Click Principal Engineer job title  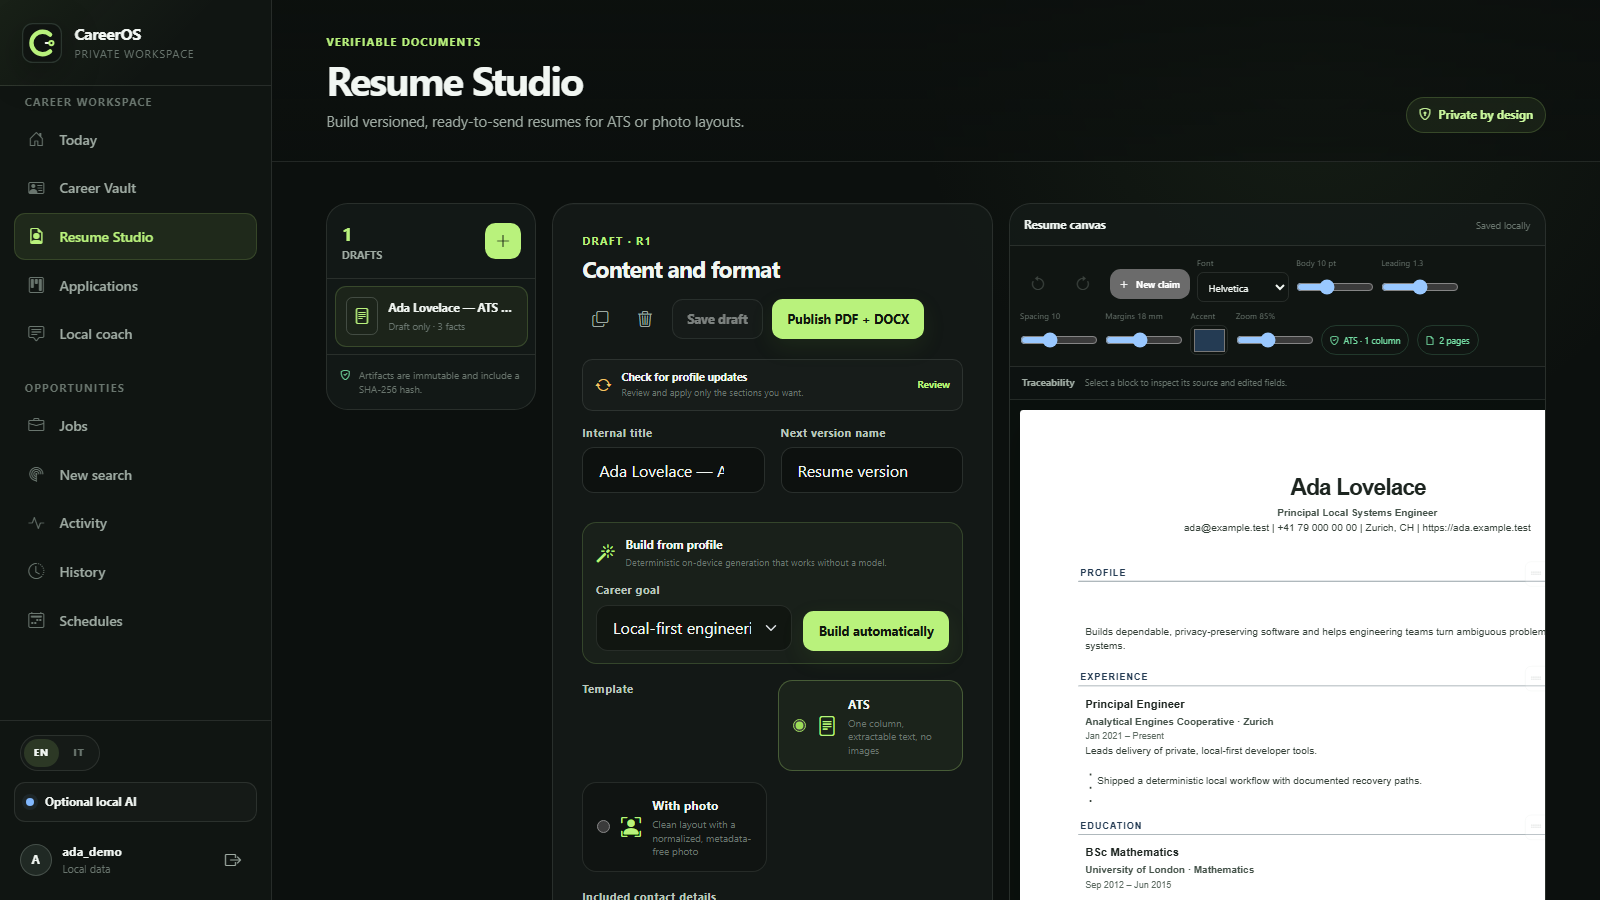click(x=1135, y=704)
